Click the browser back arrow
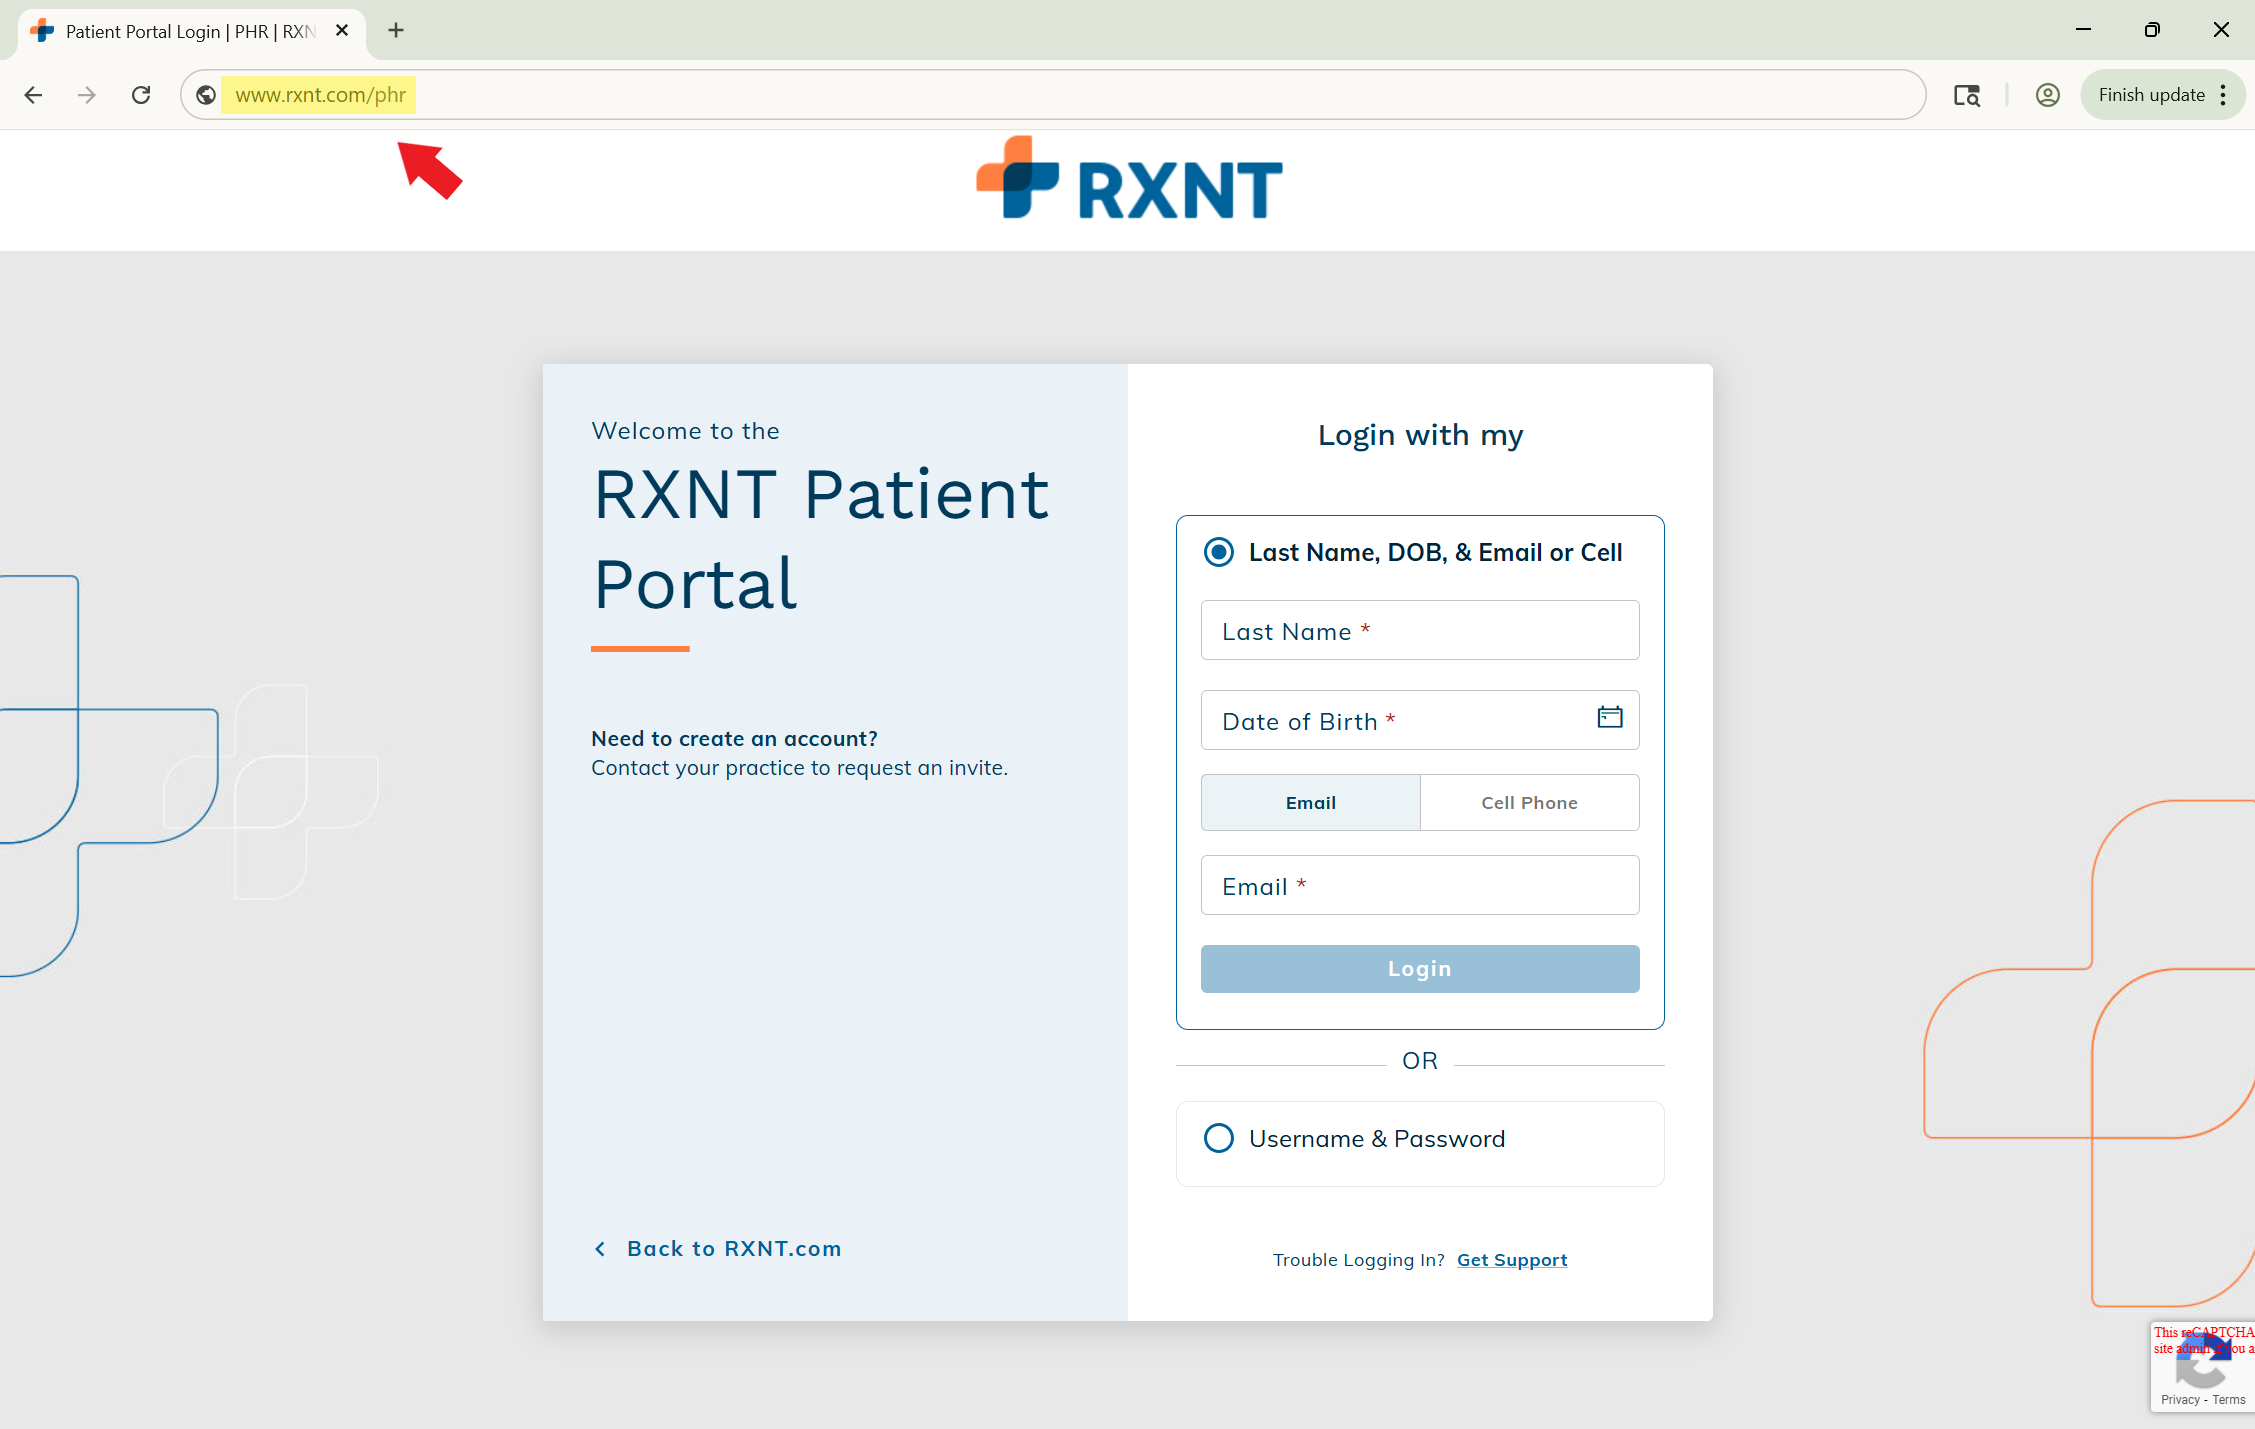The image size is (2255, 1429). pos(33,95)
